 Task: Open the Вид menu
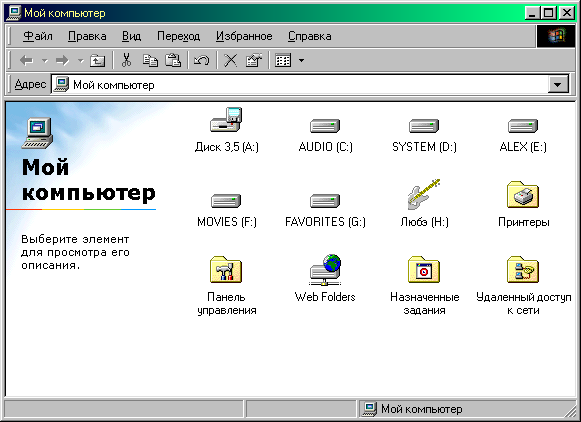tap(131, 36)
